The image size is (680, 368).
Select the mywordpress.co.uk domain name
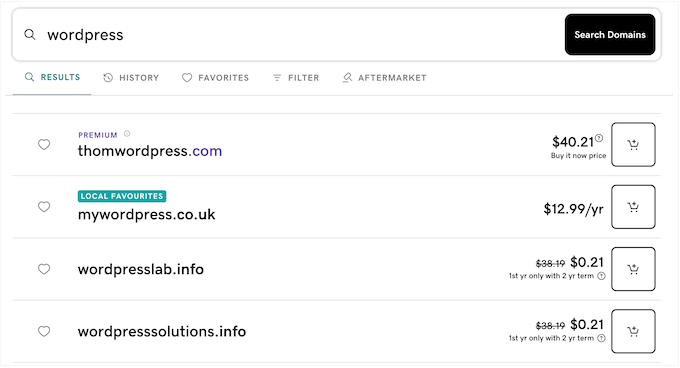coord(147,214)
